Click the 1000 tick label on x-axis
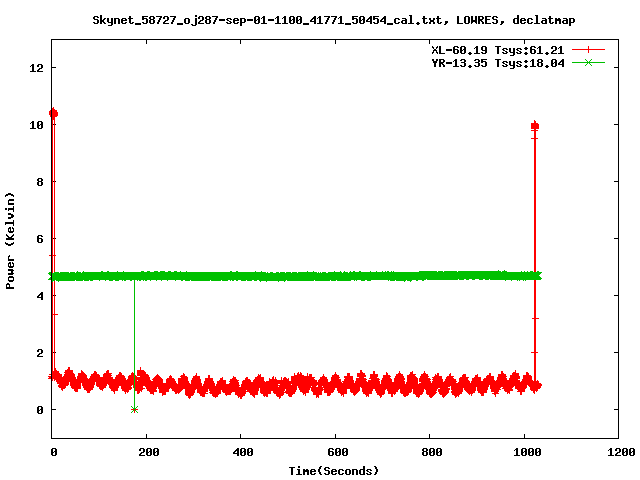This screenshot has width=640, height=480. (x=524, y=453)
